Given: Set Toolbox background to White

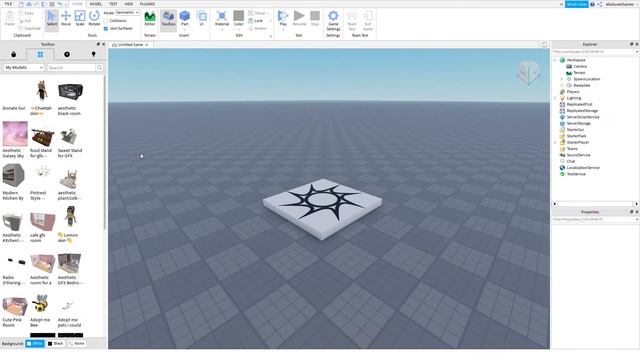Looking at the screenshot, I should click(x=35, y=344).
